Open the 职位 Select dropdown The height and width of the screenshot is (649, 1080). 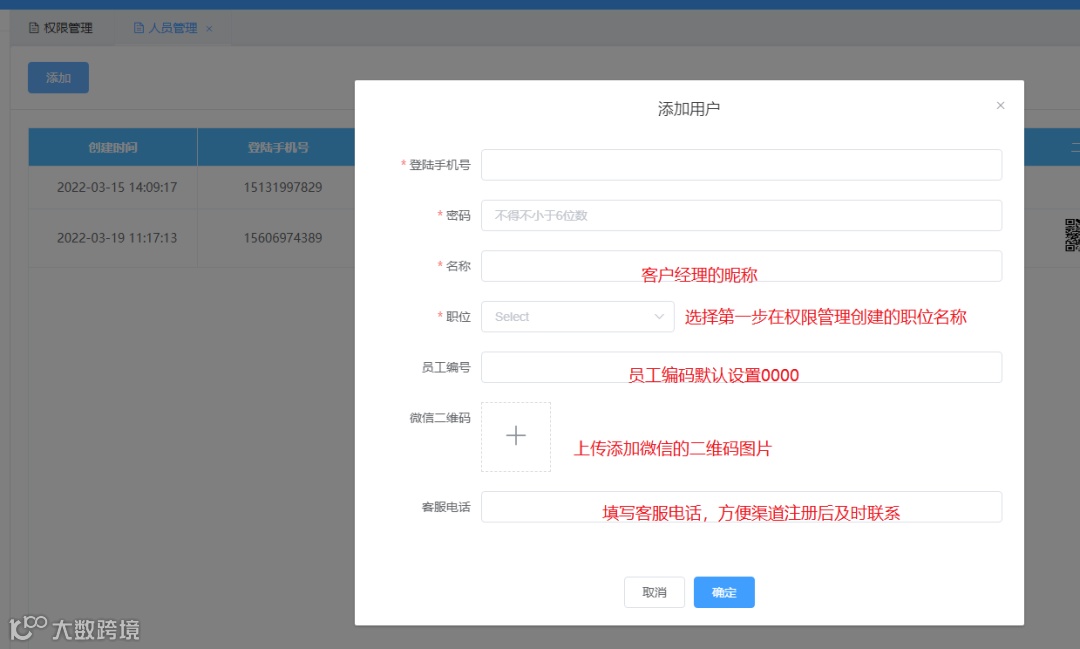(x=577, y=316)
